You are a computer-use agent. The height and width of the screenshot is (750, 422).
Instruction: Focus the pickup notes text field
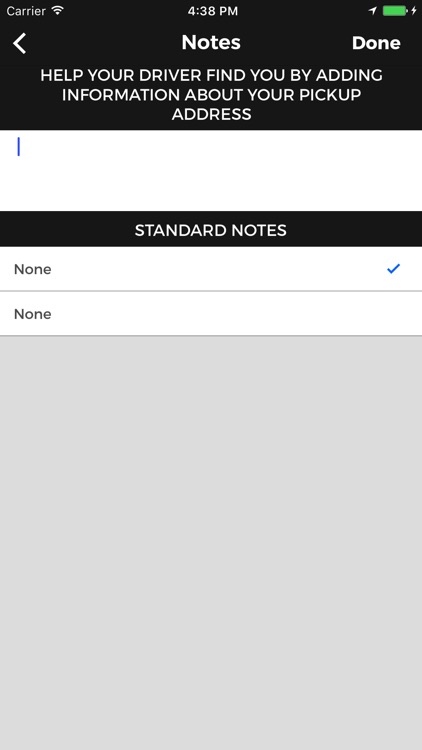[x=211, y=170]
